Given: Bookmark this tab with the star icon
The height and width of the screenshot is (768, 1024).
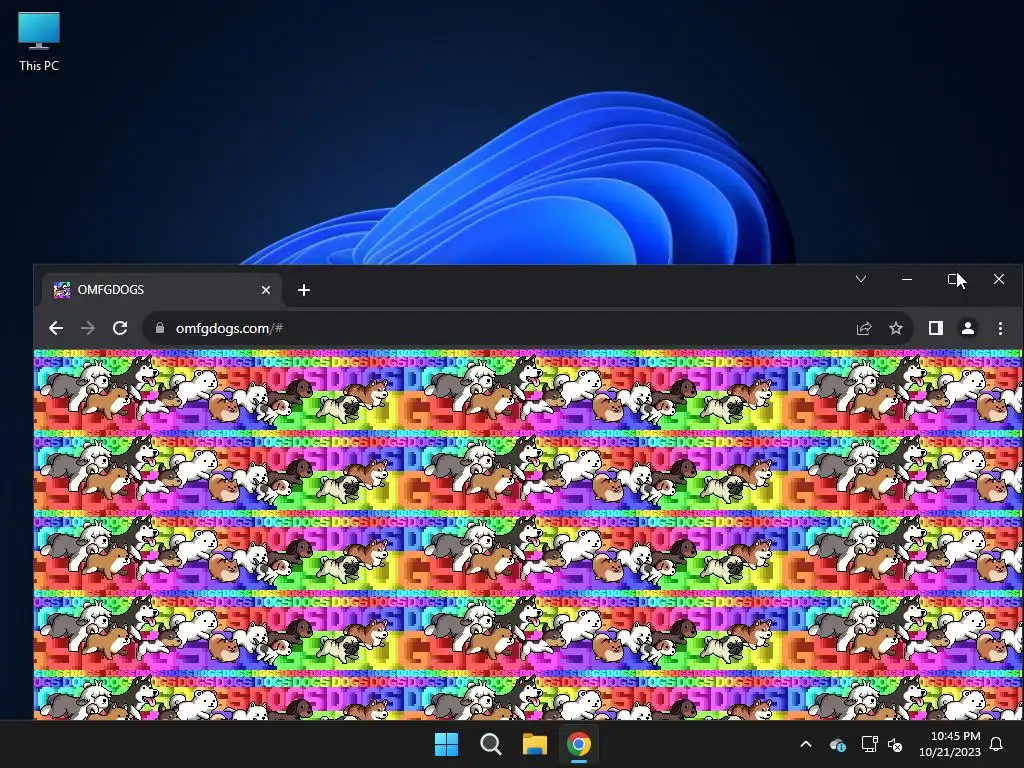Looking at the screenshot, I should [896, 328].
